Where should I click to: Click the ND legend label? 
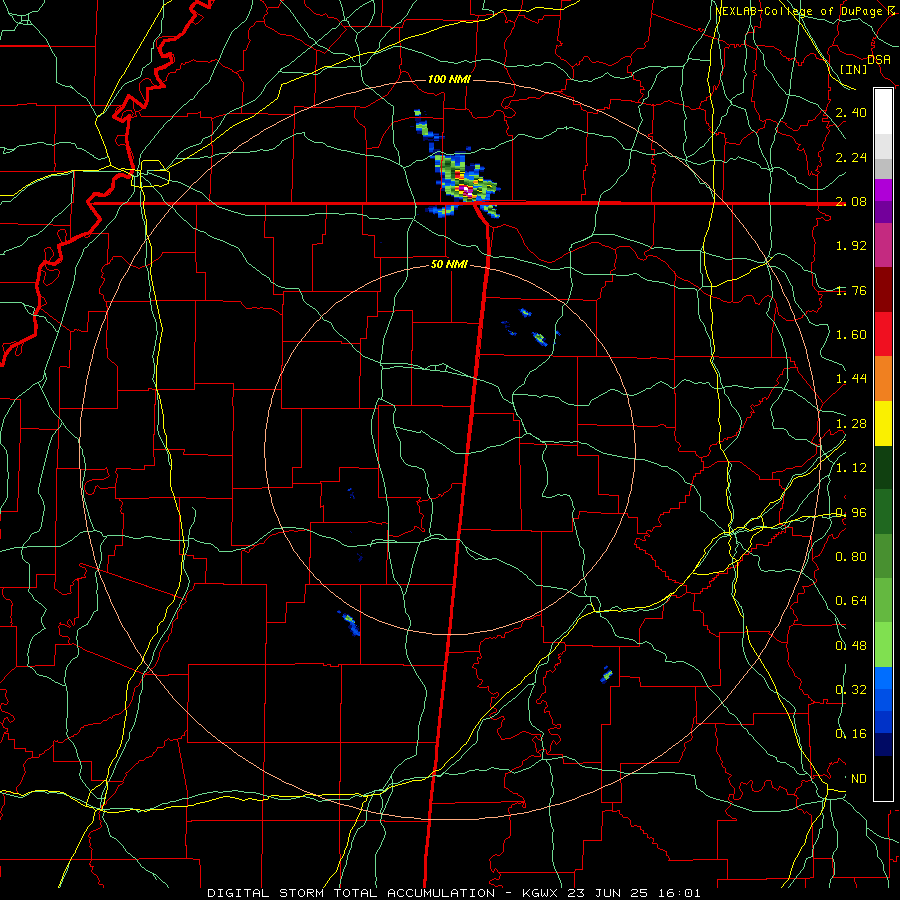pyautogui.click(x=859, y=779)
